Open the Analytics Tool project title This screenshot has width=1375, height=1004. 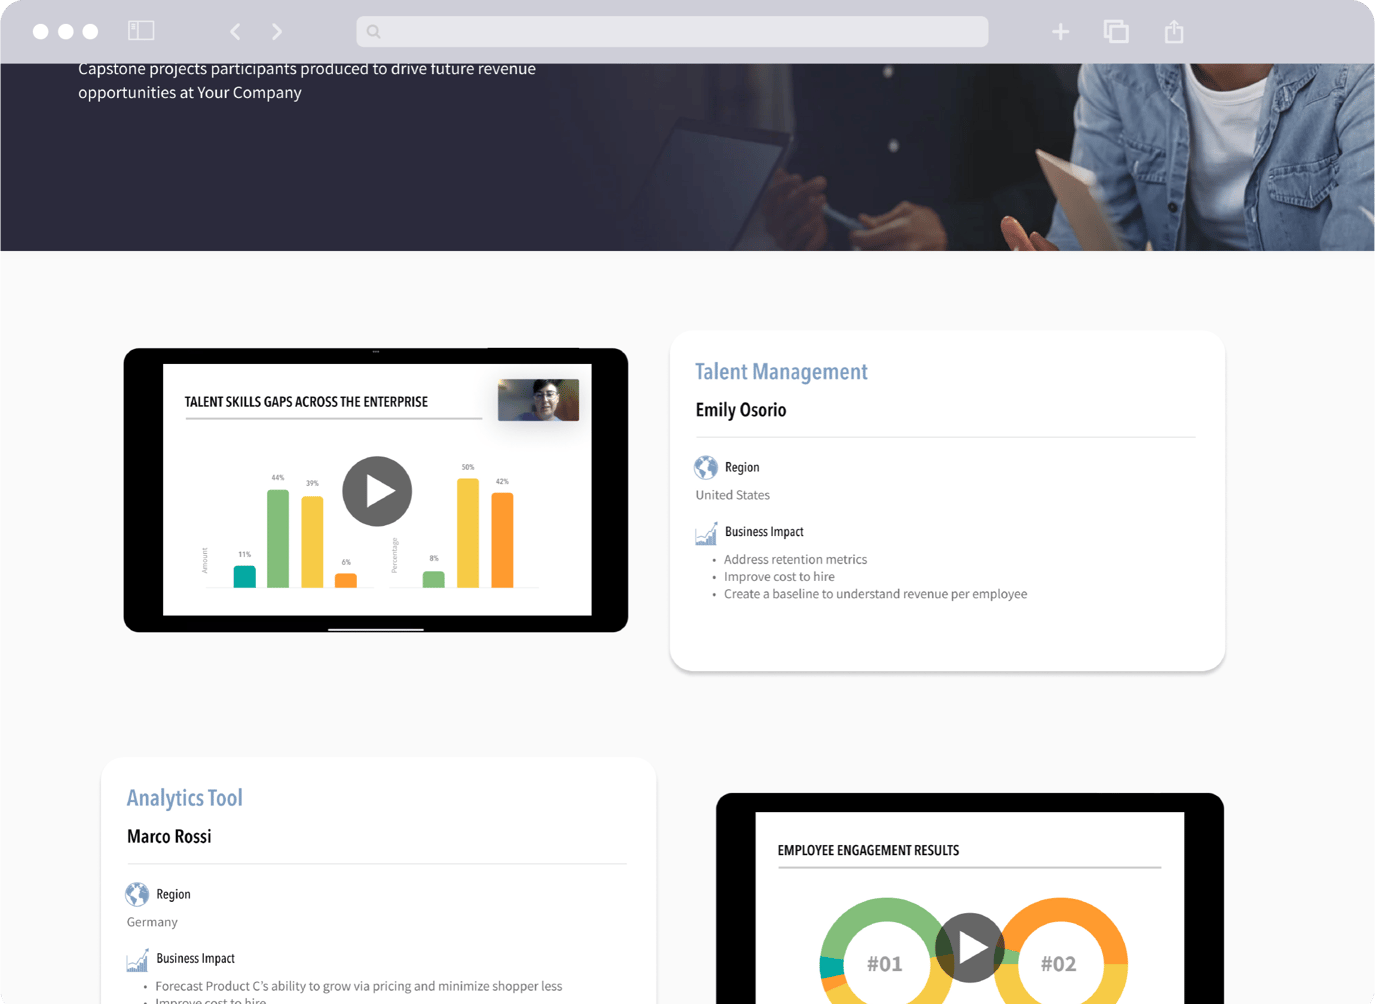tap(185, 798)
